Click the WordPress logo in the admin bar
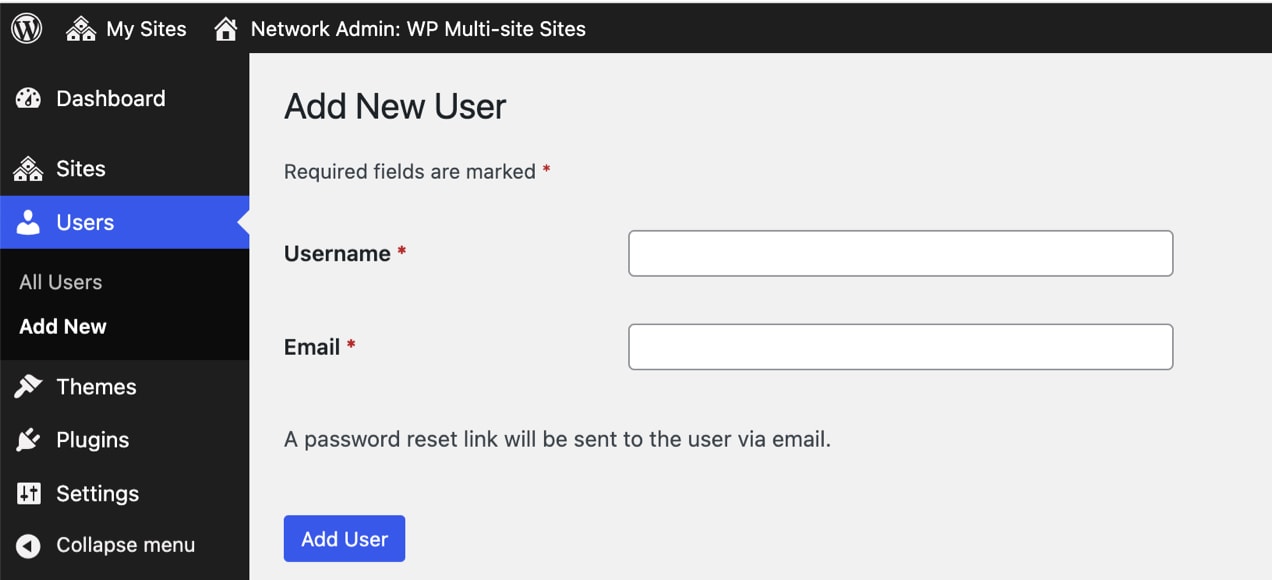This screenshot has height=580, width=1272. (25, 28)
